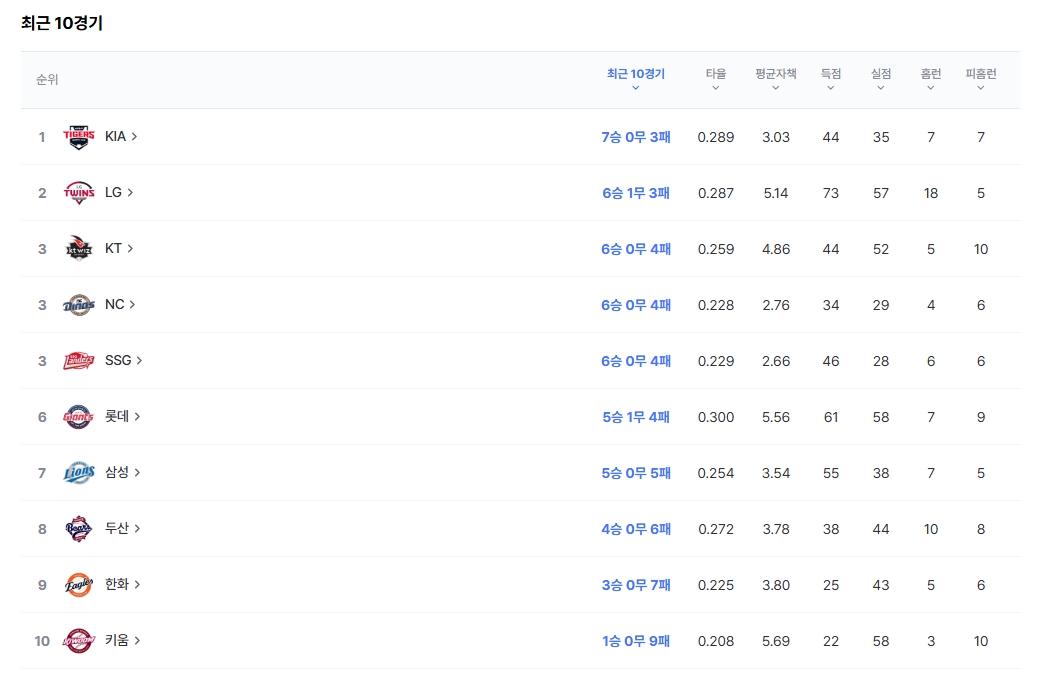
Task: Click LG runs scored value 73
Action: pyautogui.click(x=831, y=193)
